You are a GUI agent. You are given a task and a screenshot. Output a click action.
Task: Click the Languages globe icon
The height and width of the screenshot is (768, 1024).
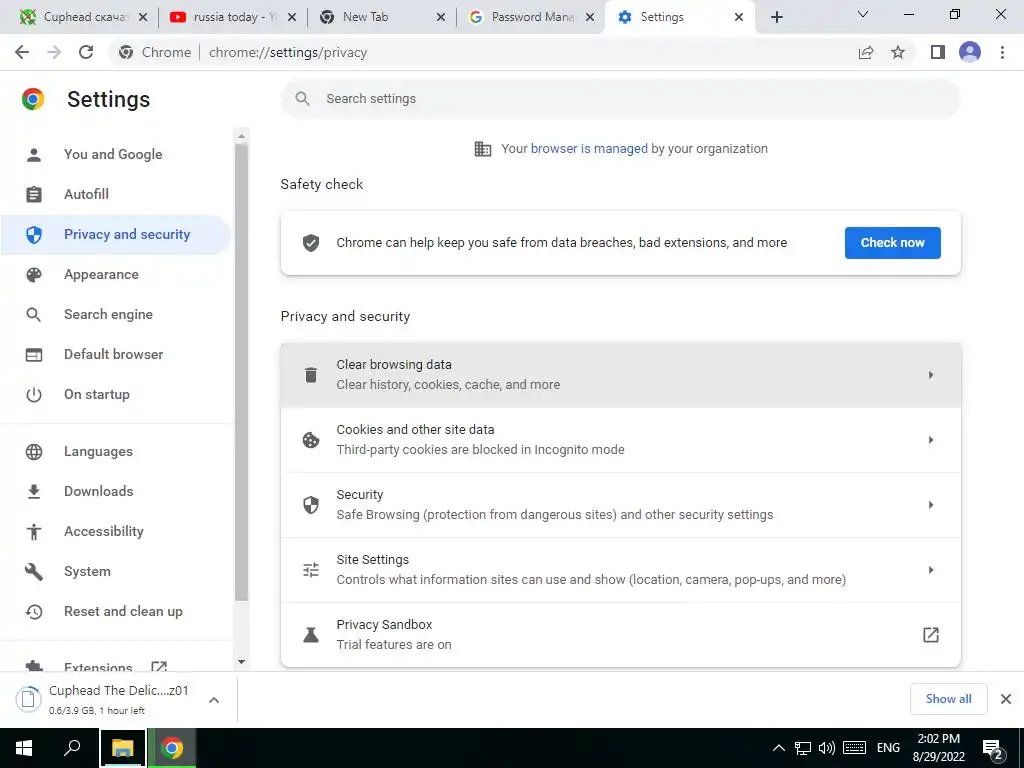point(33,452)
